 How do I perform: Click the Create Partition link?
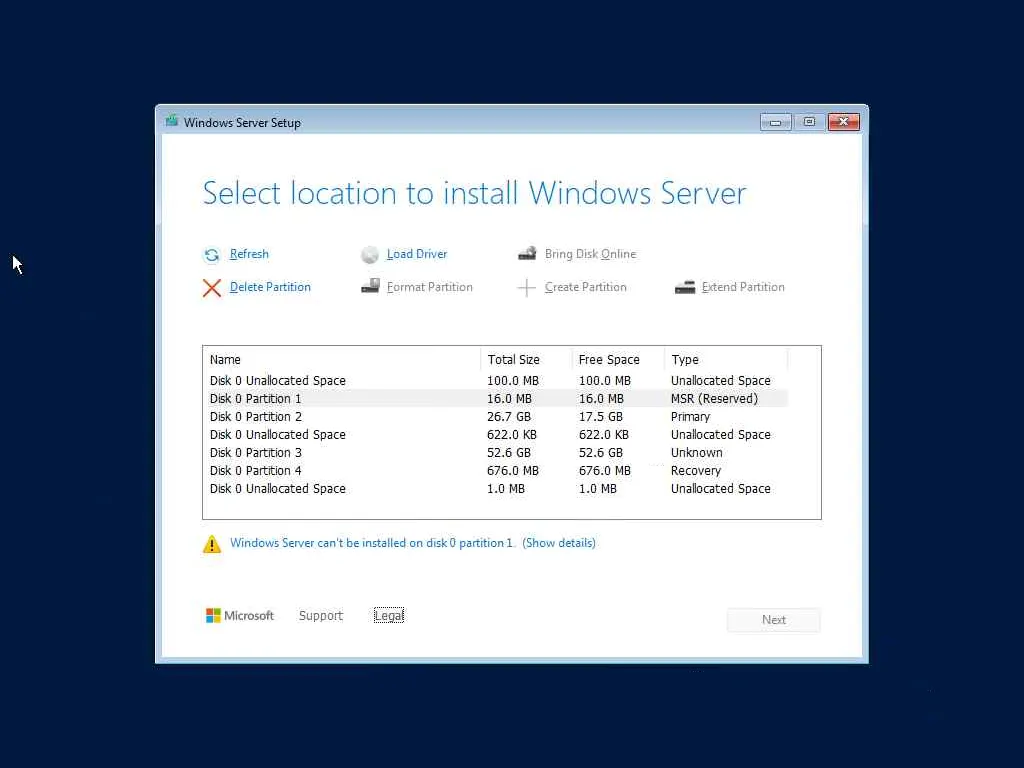(x=585, y=287)
